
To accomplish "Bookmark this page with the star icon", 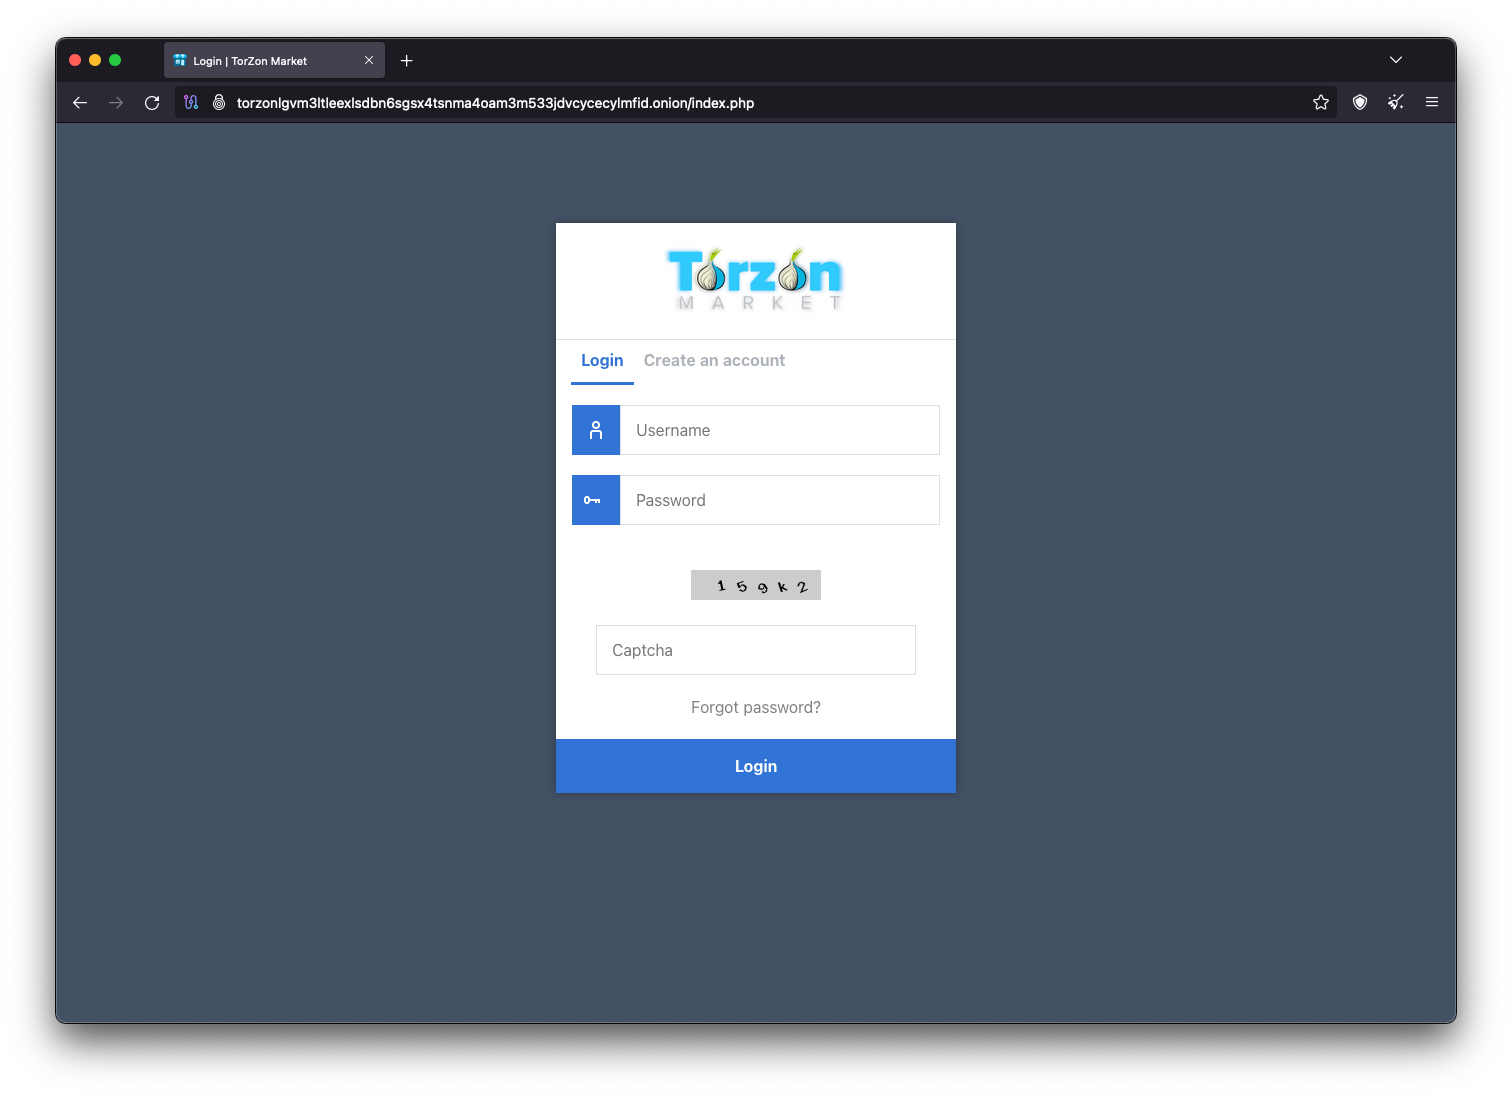I will point(1321,103).
